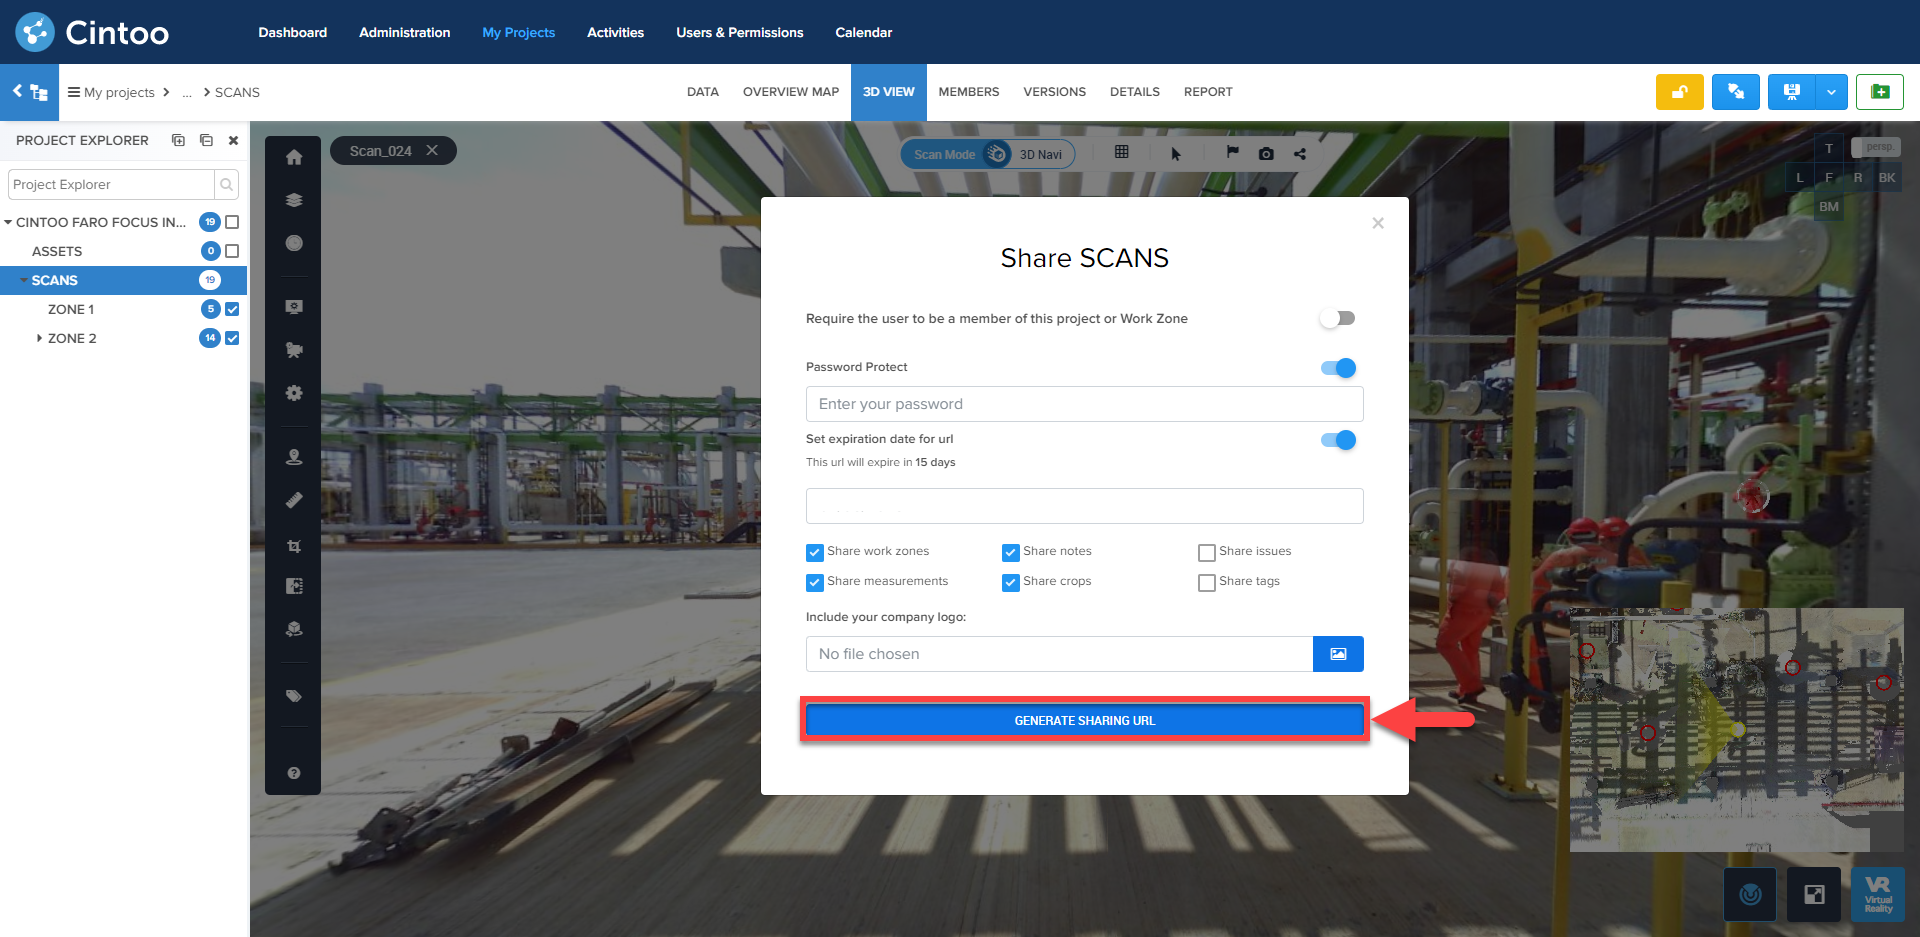The image size is (1920, 937).
Task: Click the ellipsis breadcrumb item
Action: click(x=187, y=93)
